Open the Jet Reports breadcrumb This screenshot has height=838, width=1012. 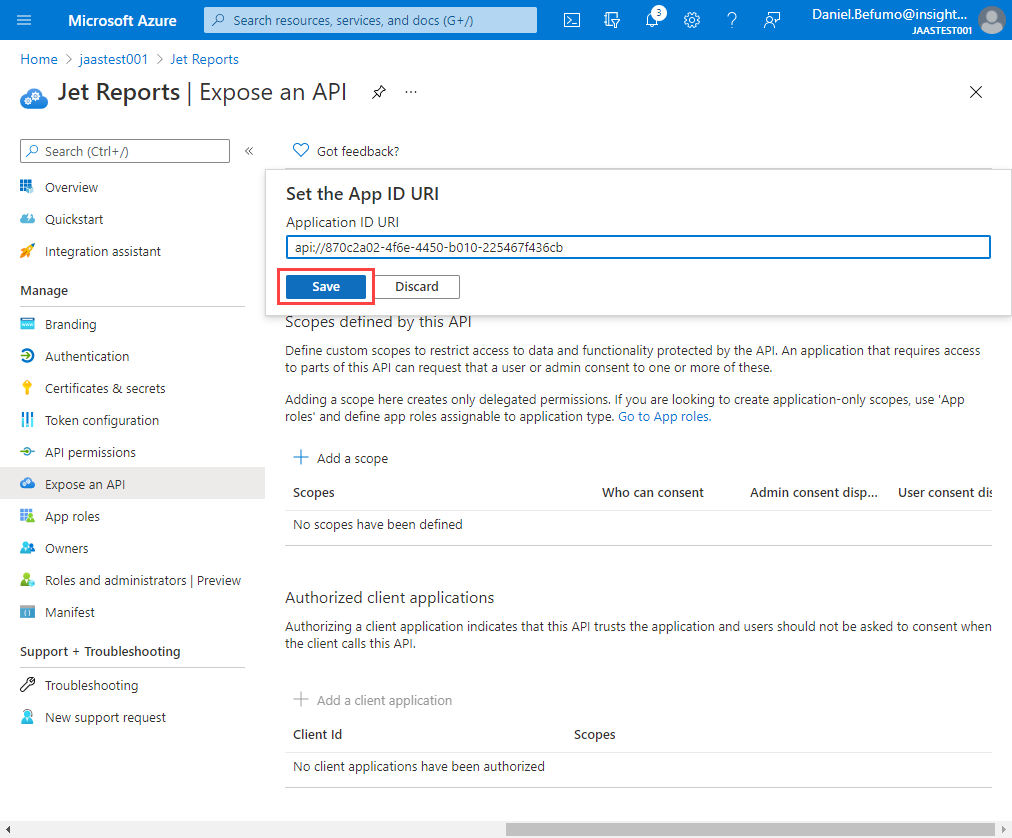[205, 59]
